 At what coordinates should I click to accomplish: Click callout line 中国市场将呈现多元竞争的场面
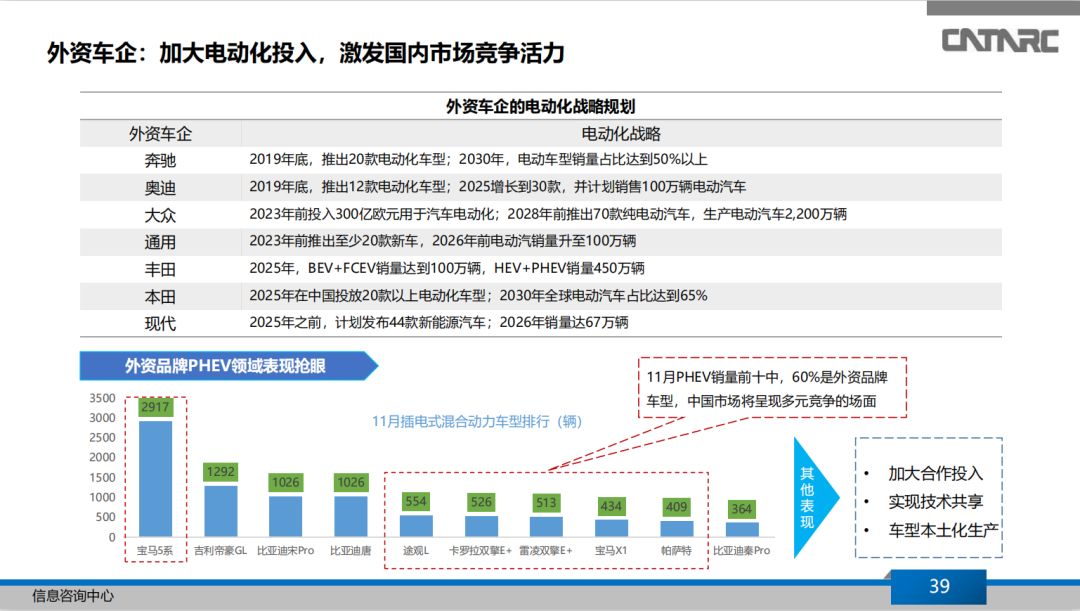pos(782,401)
